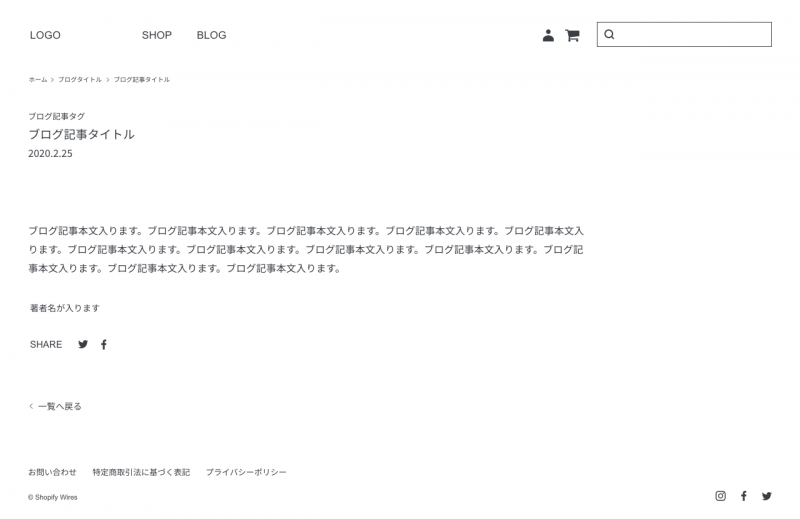Open the account user icon
Screen dimensions: 800x519
[x=548, y=35]
